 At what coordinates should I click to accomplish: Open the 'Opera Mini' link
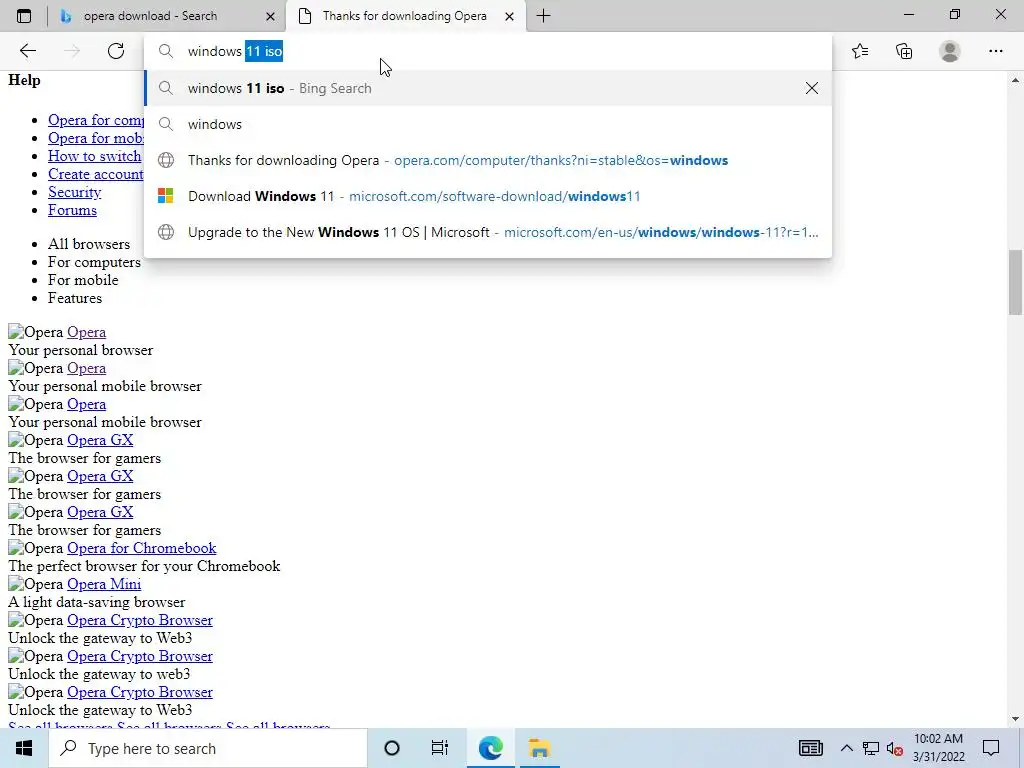pos(104,584)
